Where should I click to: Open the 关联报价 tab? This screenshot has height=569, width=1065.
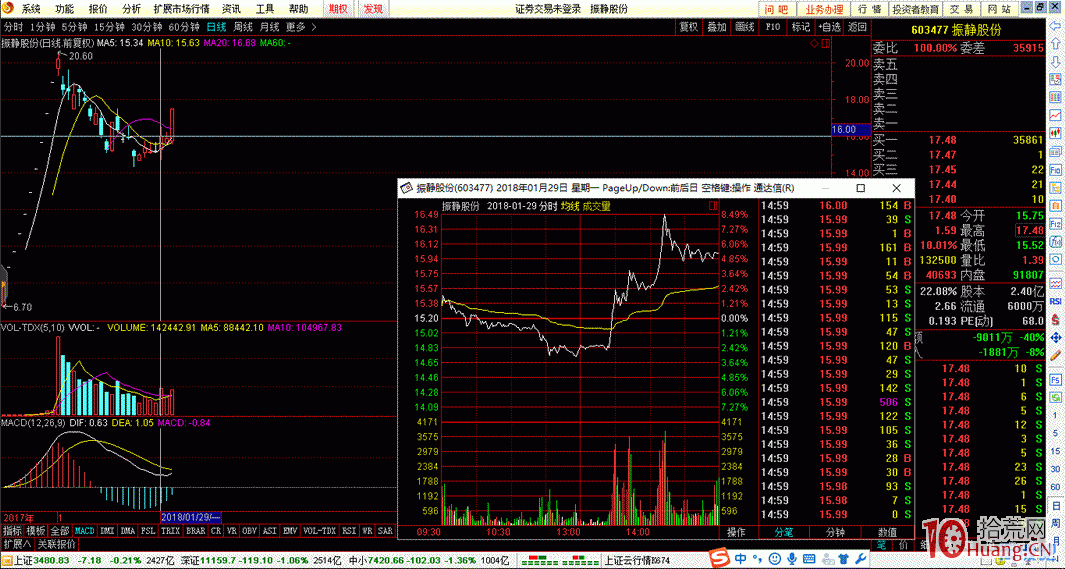pyautogui.click(x=56, y=544)
